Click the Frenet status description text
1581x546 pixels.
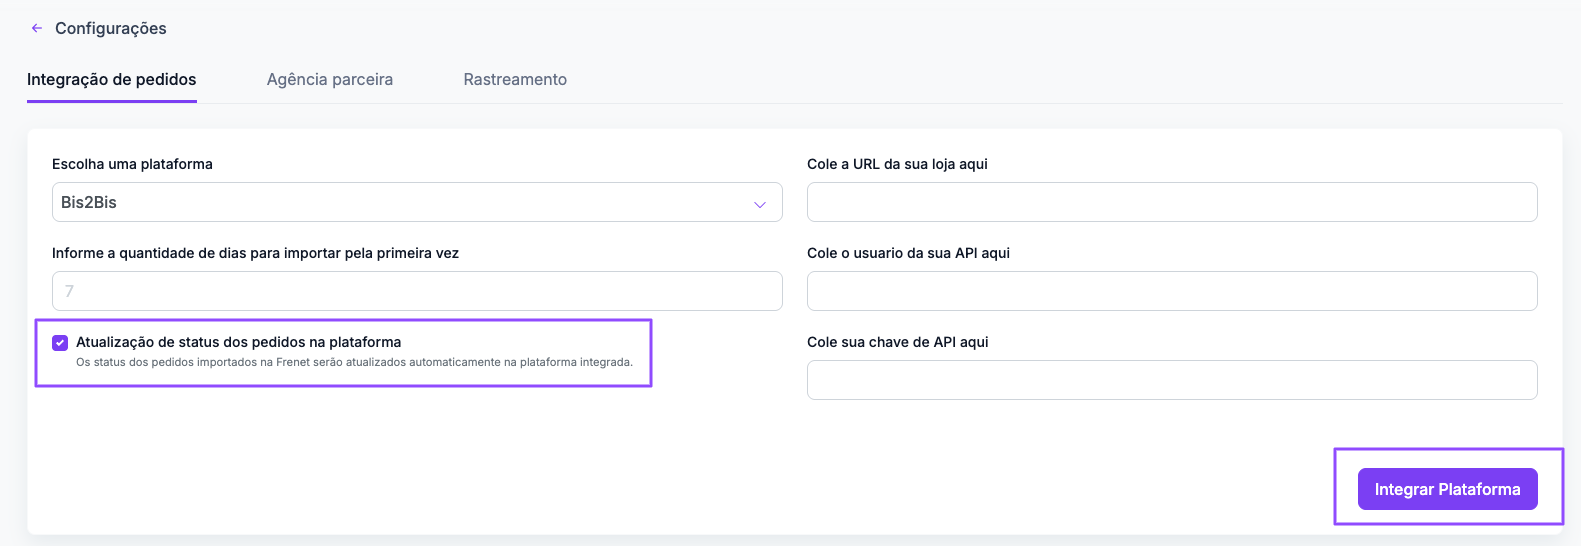point(354,362)
